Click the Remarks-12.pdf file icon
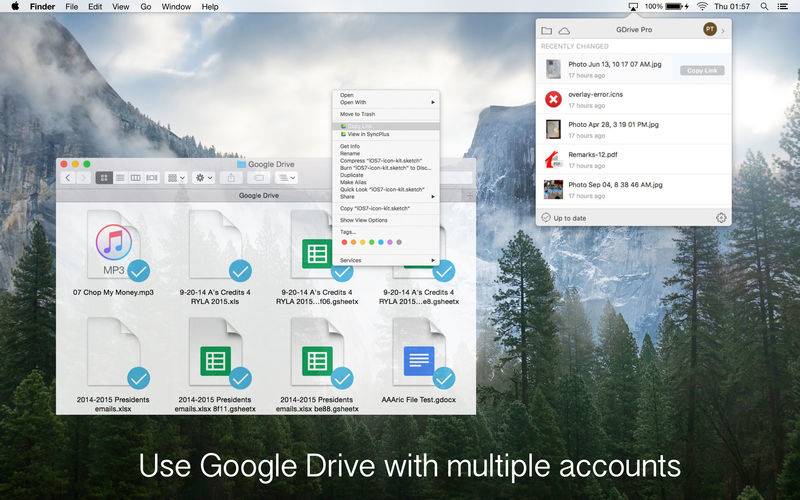This screenshot has height=500, width=800. pos(553,159)
